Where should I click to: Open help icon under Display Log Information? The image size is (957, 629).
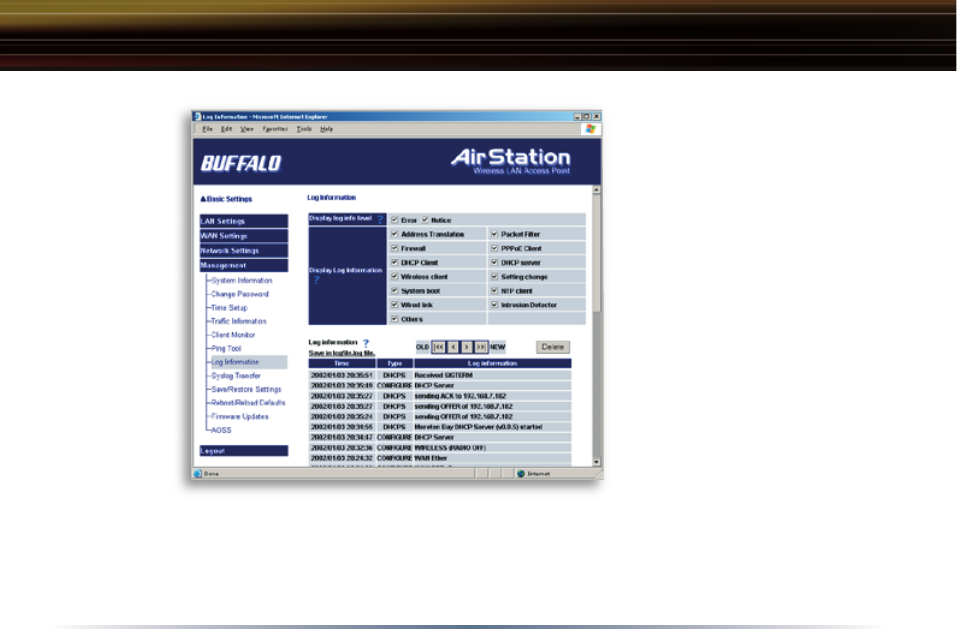[x=317, y=280]
